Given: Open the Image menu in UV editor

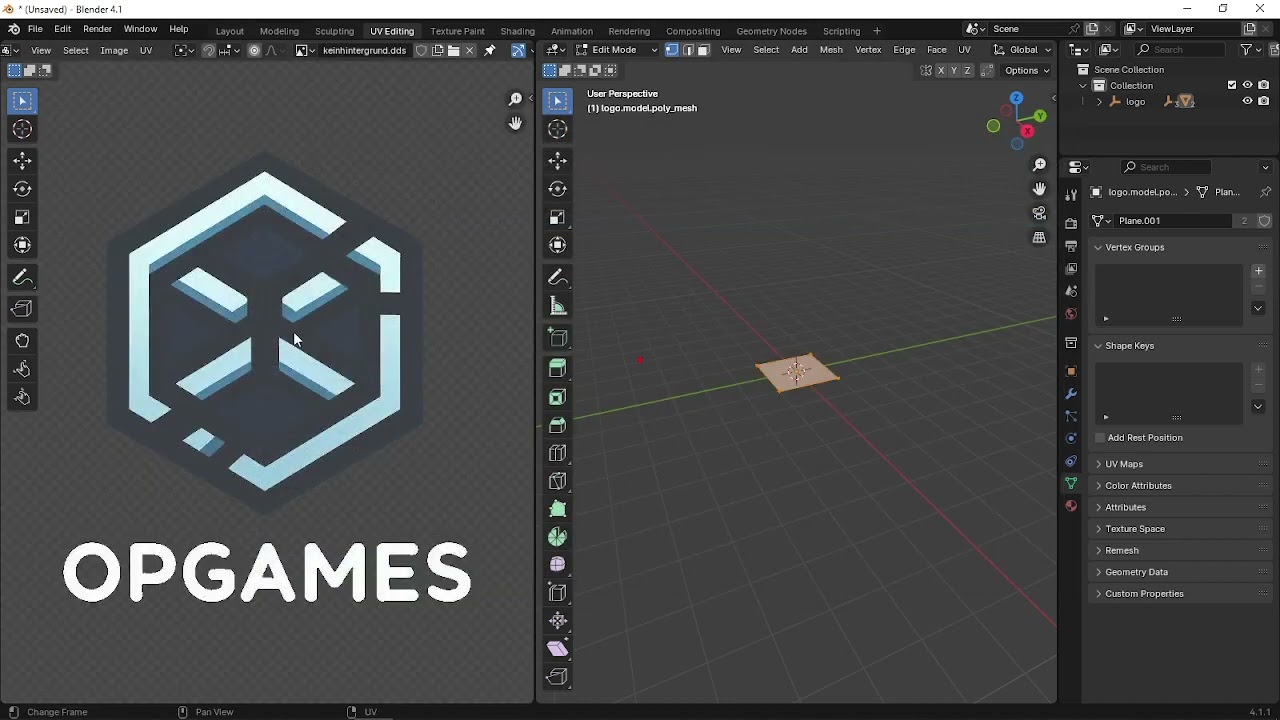Looking at the screenshot, I should click(114, 50).
